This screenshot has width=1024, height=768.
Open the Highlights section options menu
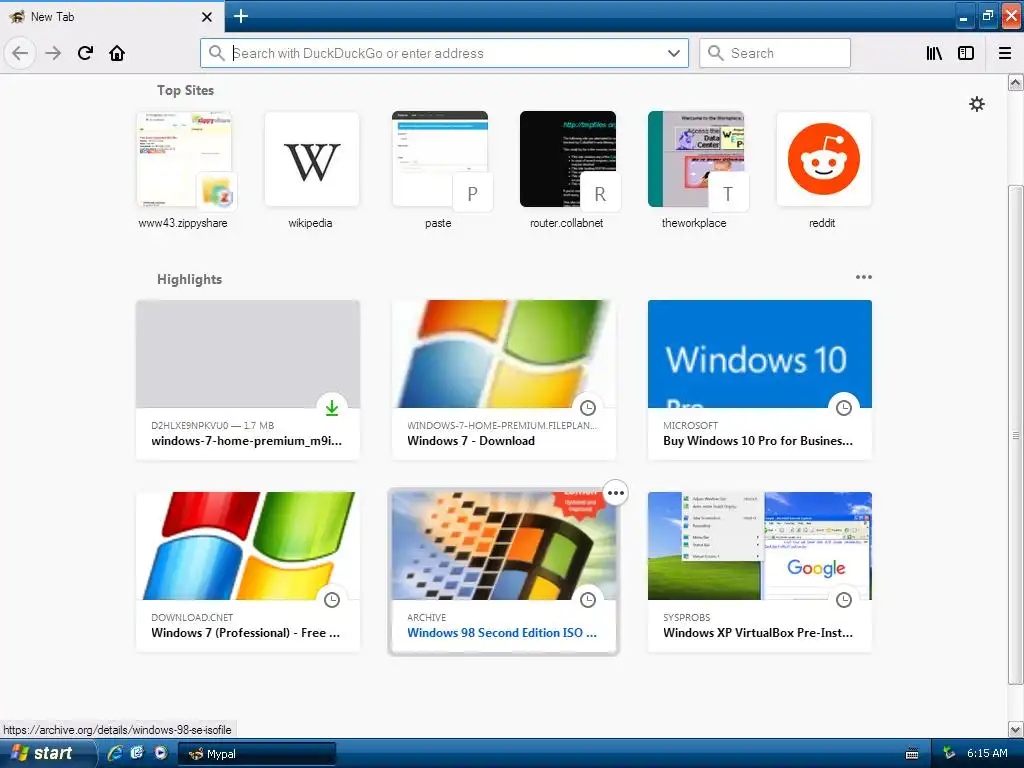tap(864, 277)
